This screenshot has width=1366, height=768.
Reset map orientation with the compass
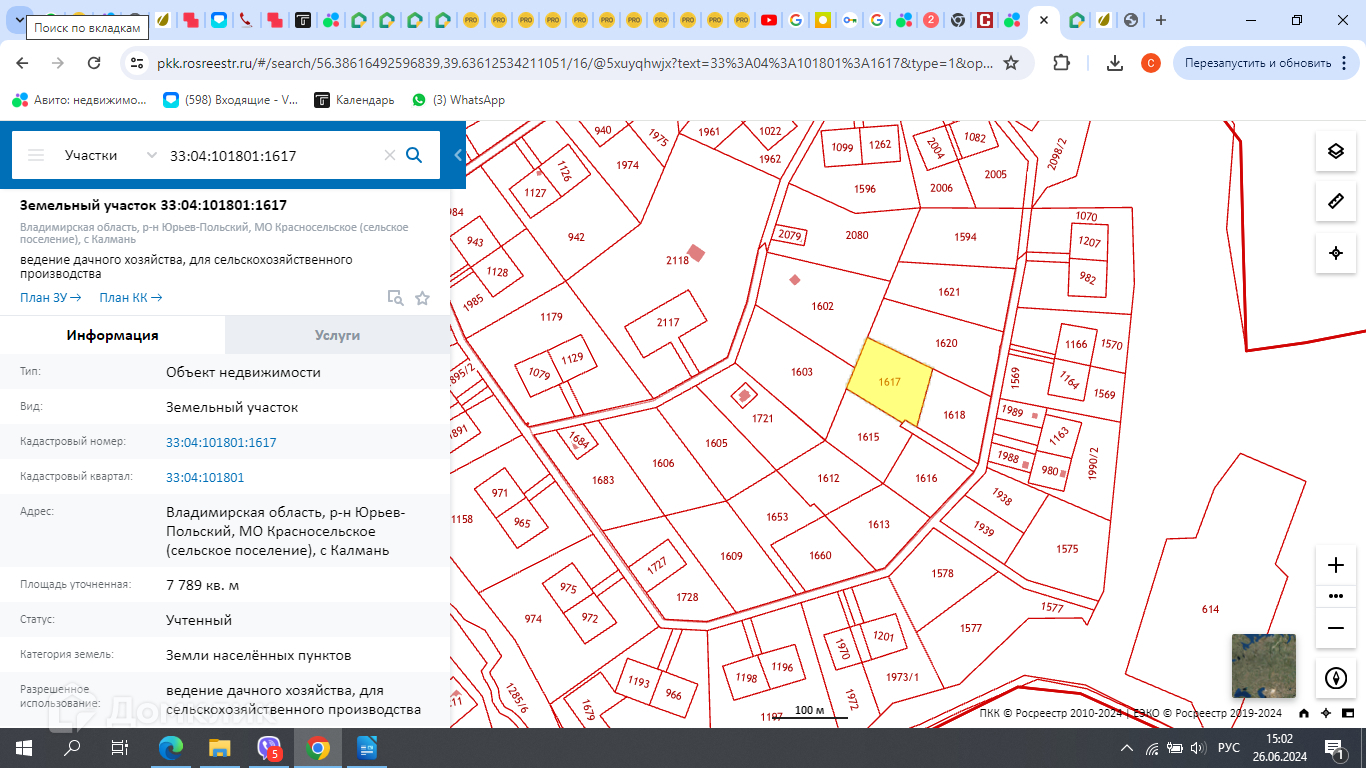1335,678
